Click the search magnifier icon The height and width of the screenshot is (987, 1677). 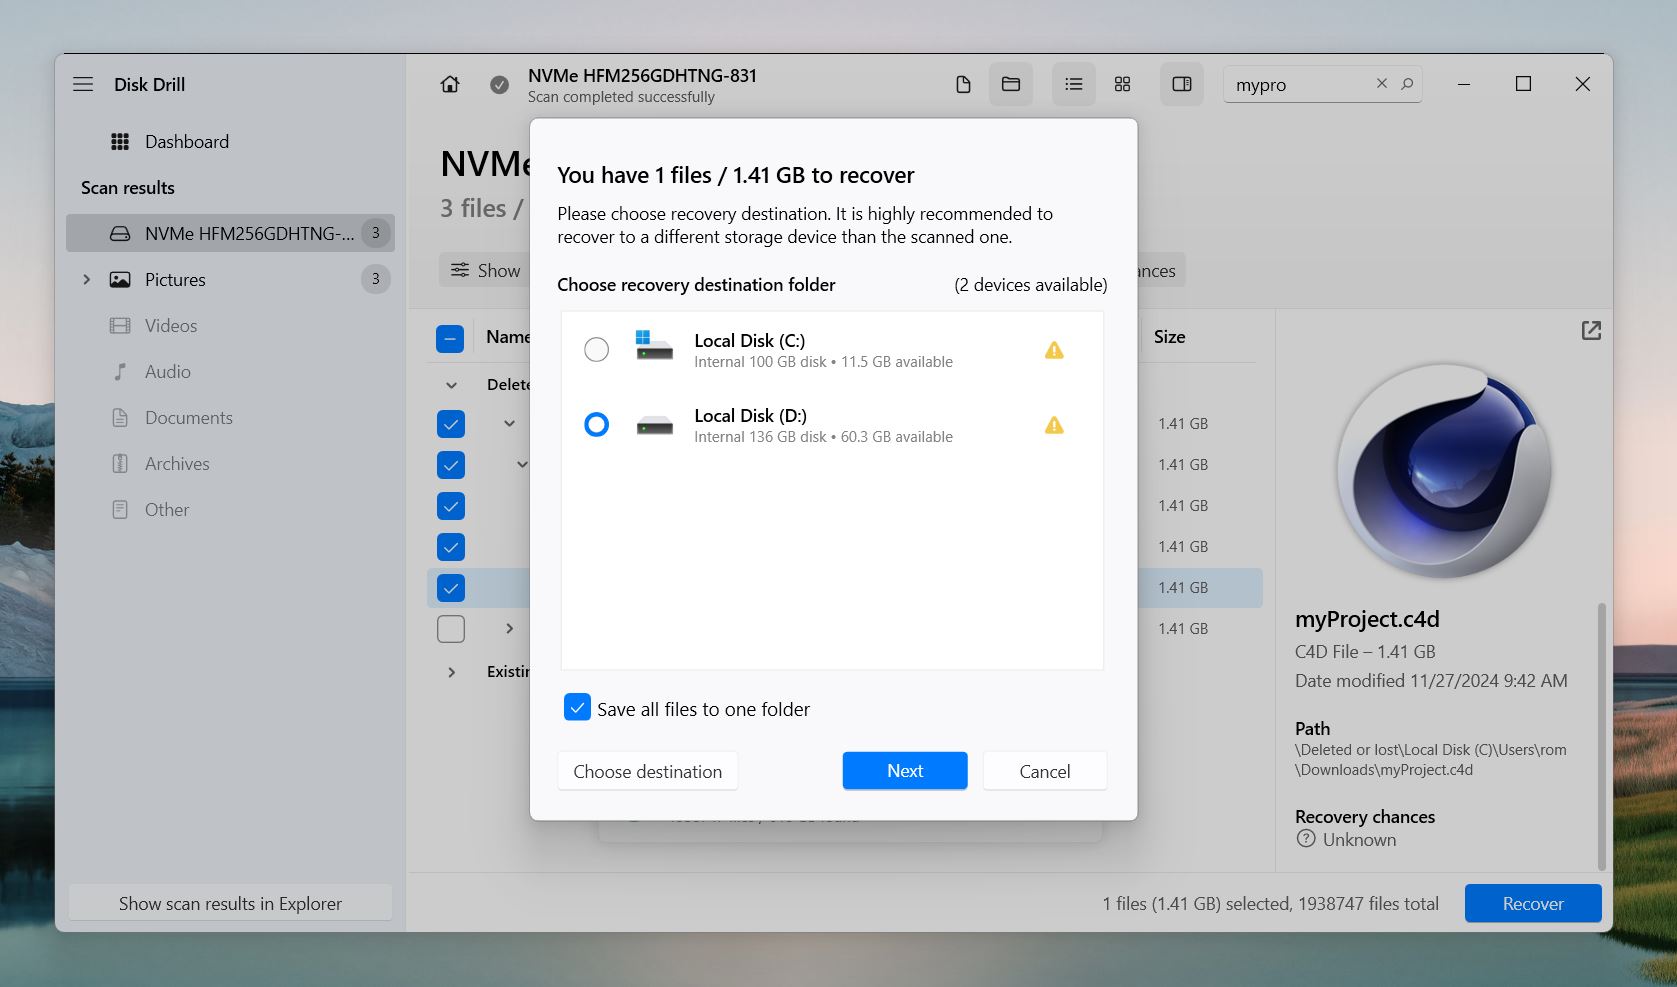coord(1407,84)
